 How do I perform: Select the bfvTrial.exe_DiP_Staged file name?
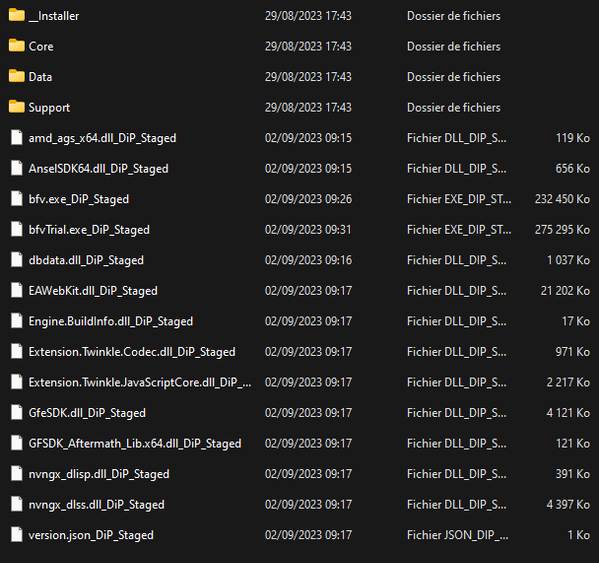89,230
